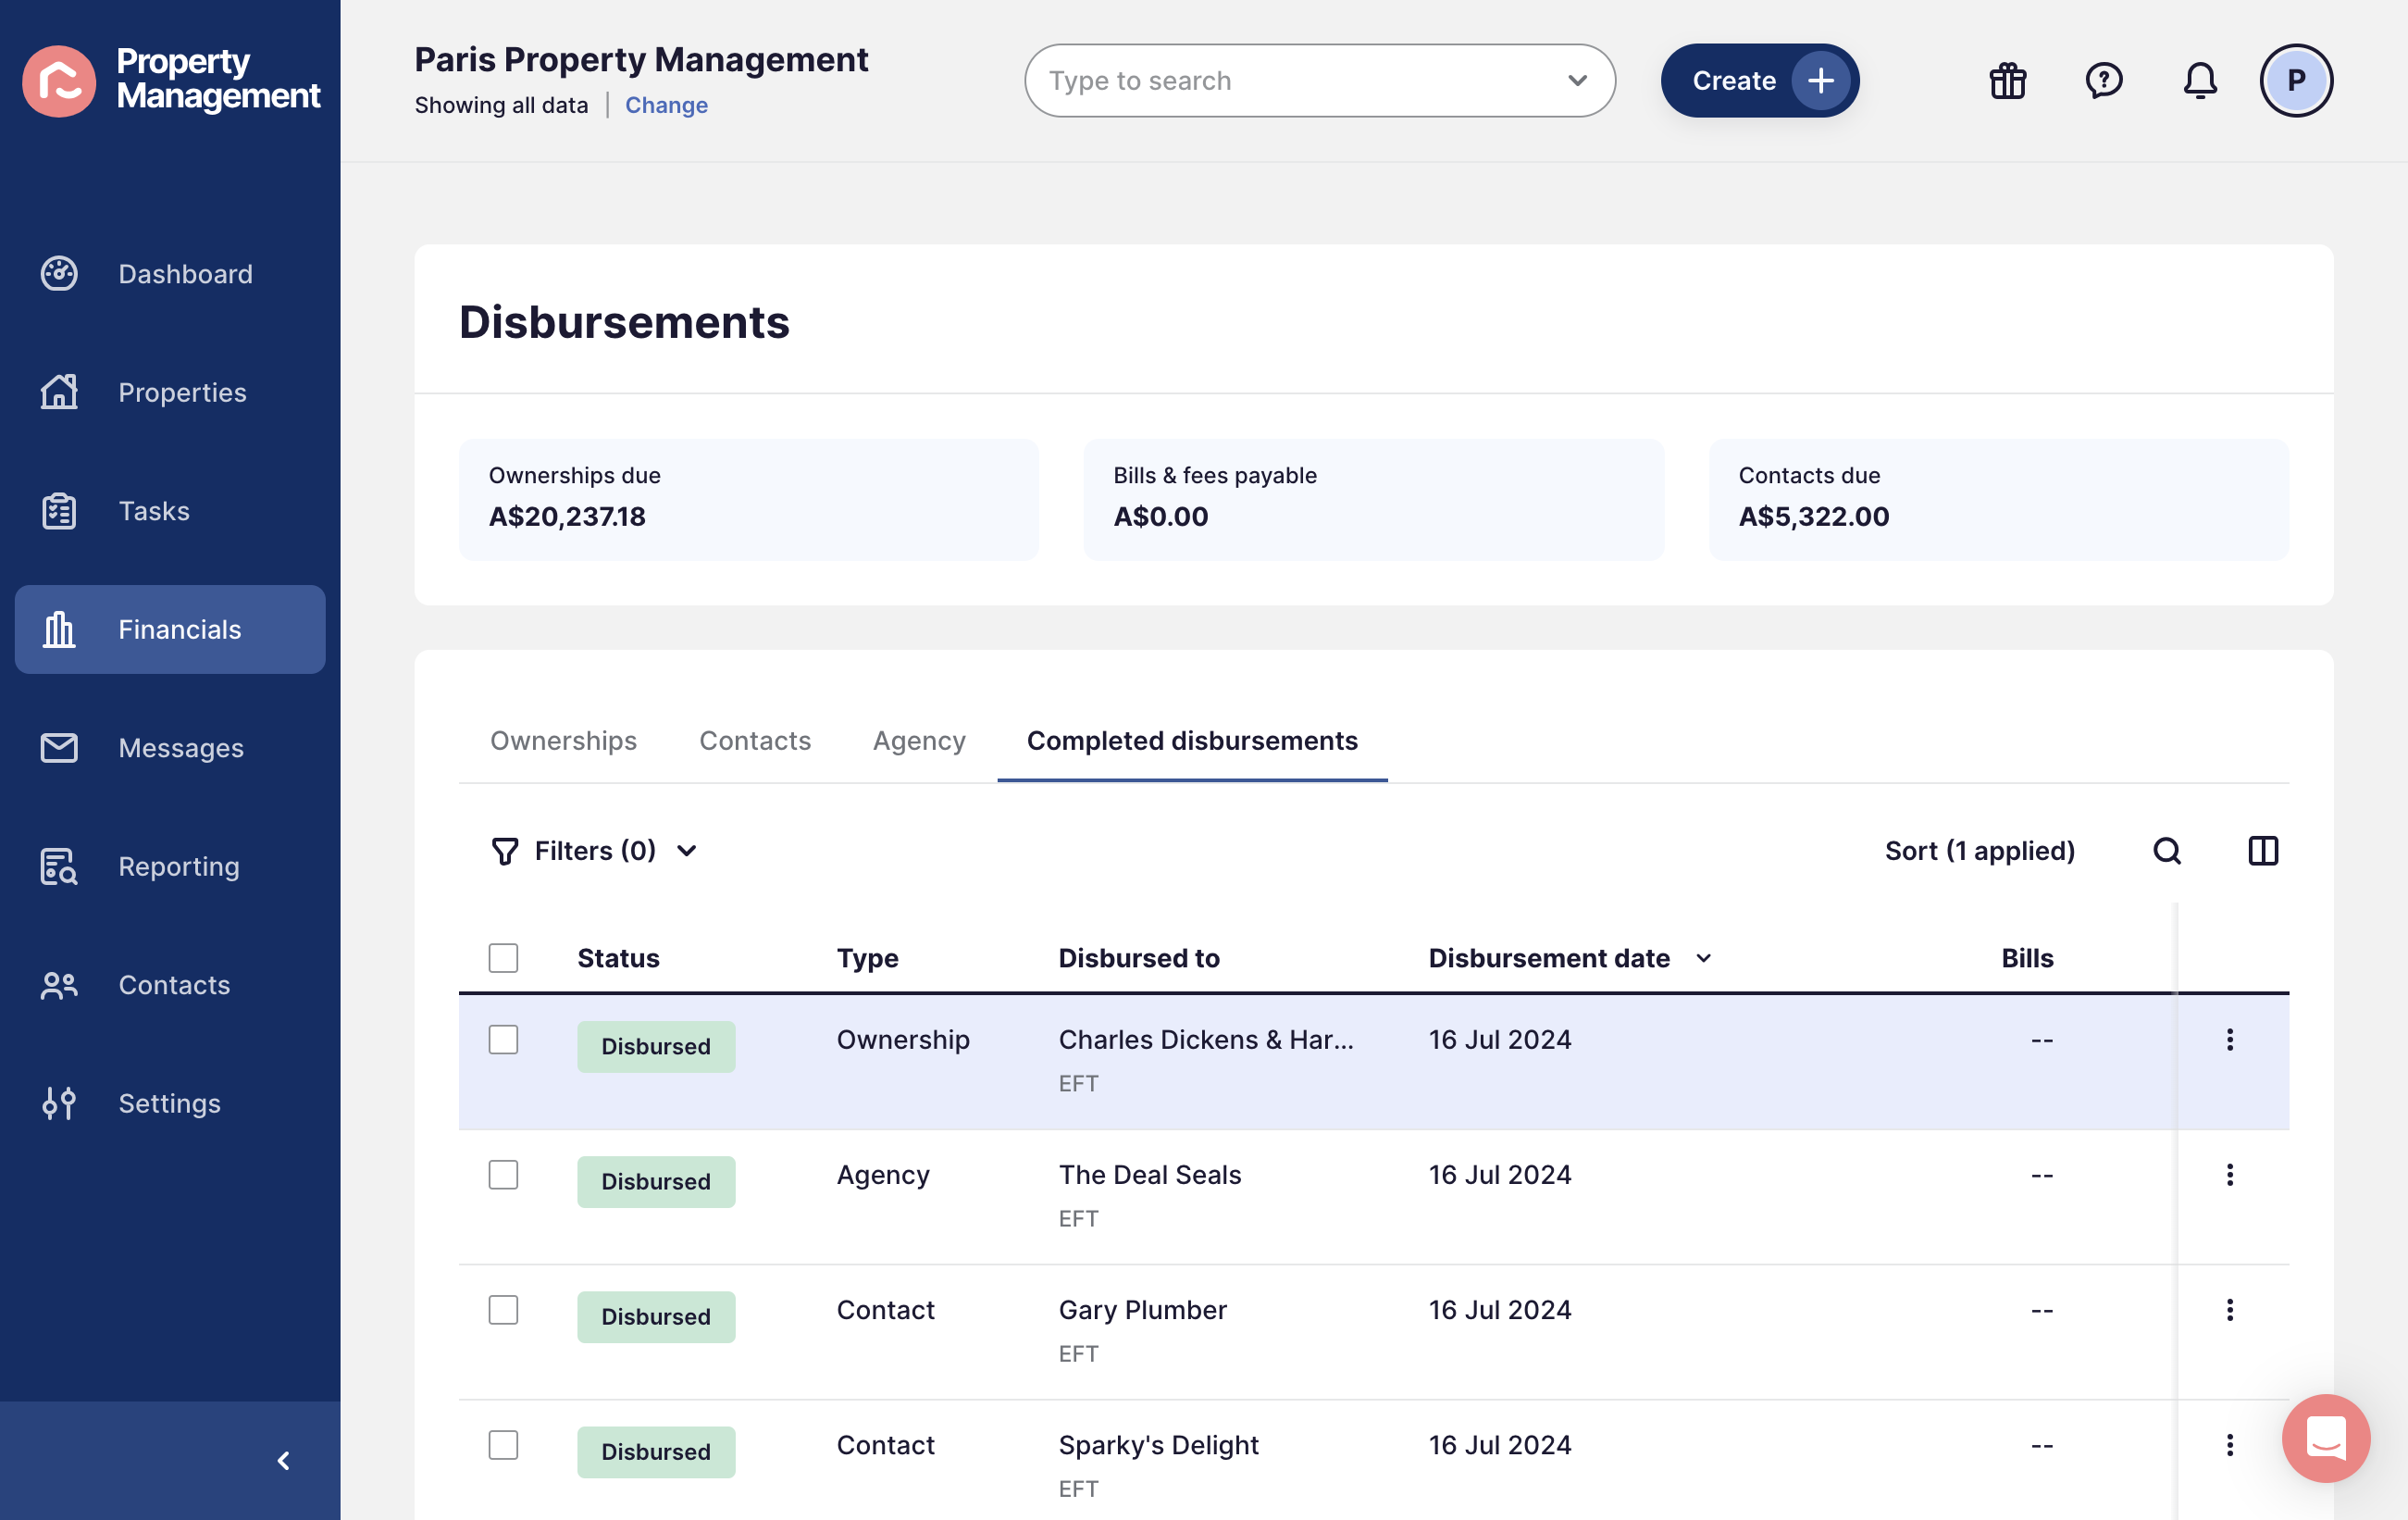Open row menu for Sparky's Delight

tap(2229, 1445)
